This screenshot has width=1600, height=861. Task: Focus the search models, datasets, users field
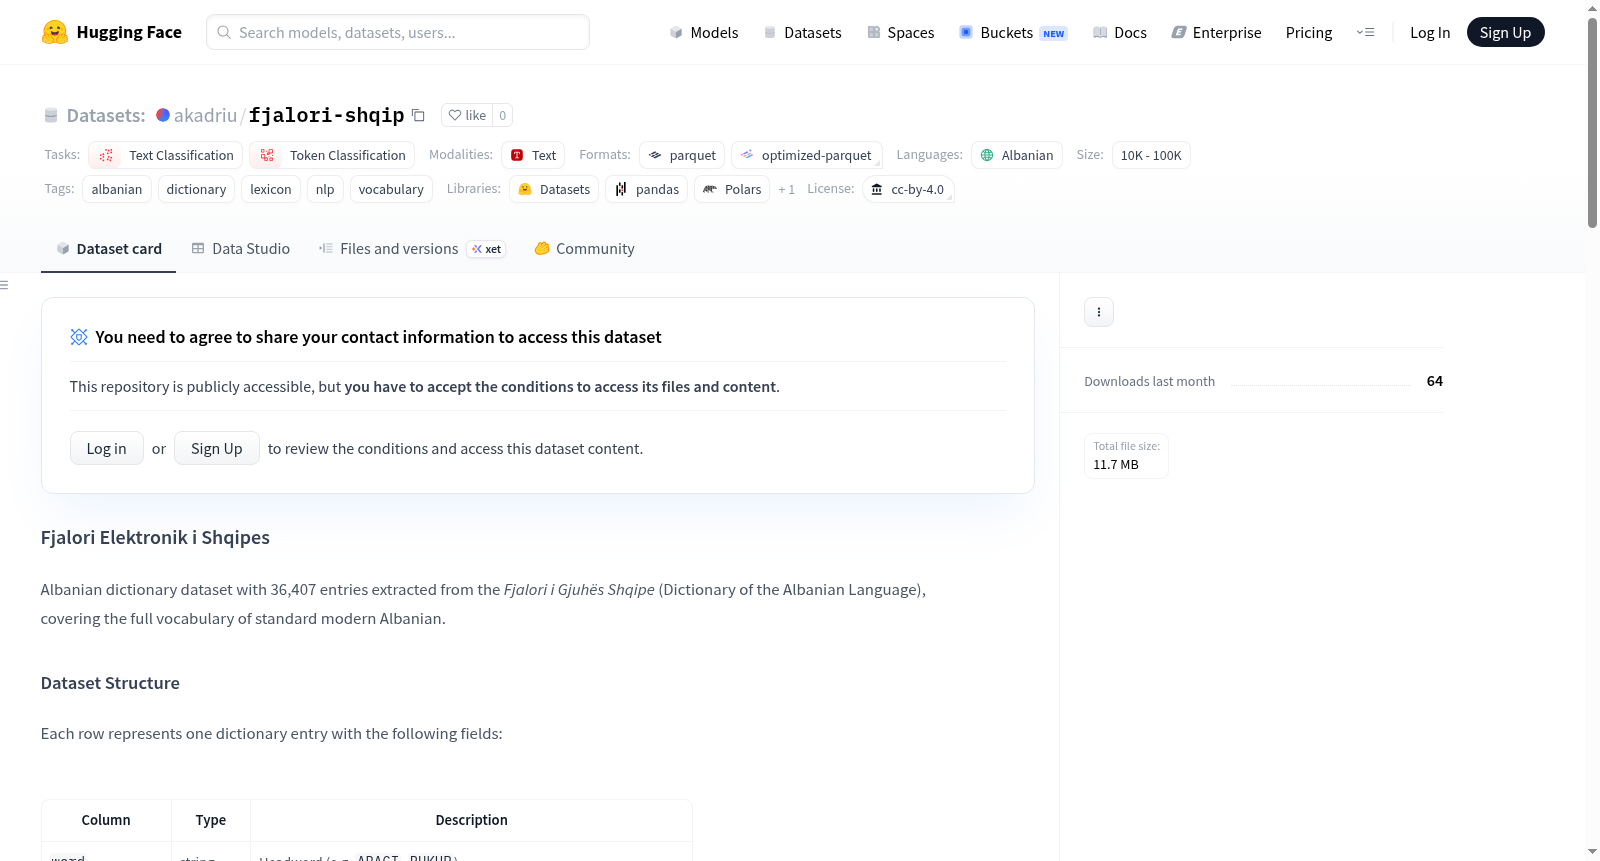click(x=398, y=32)
